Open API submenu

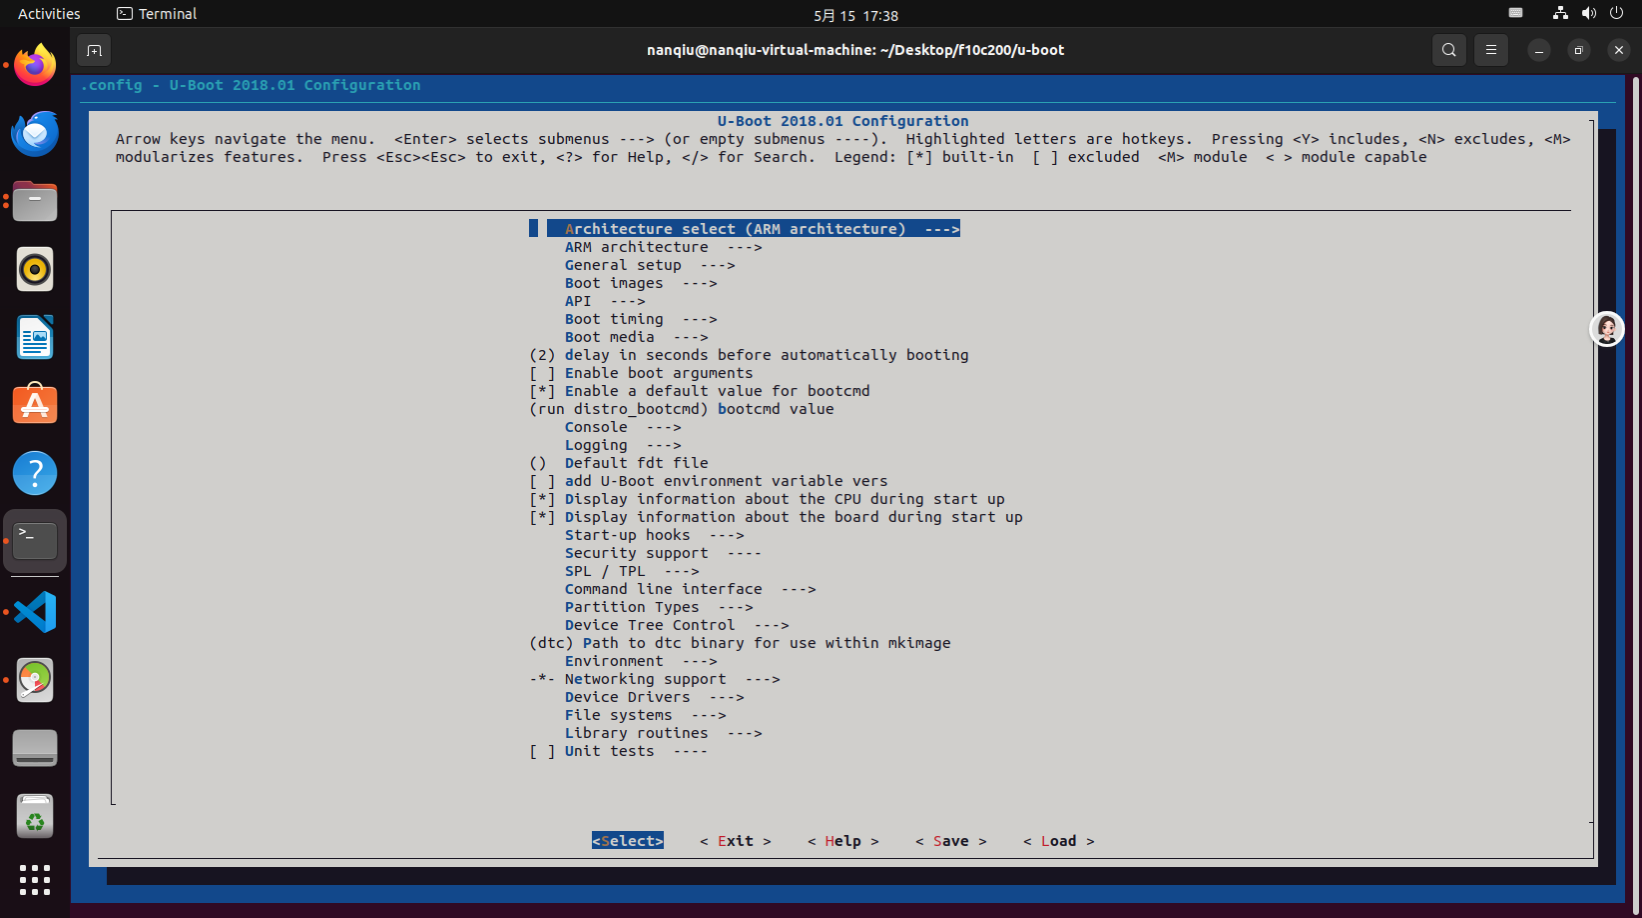[x=605, y=301]
